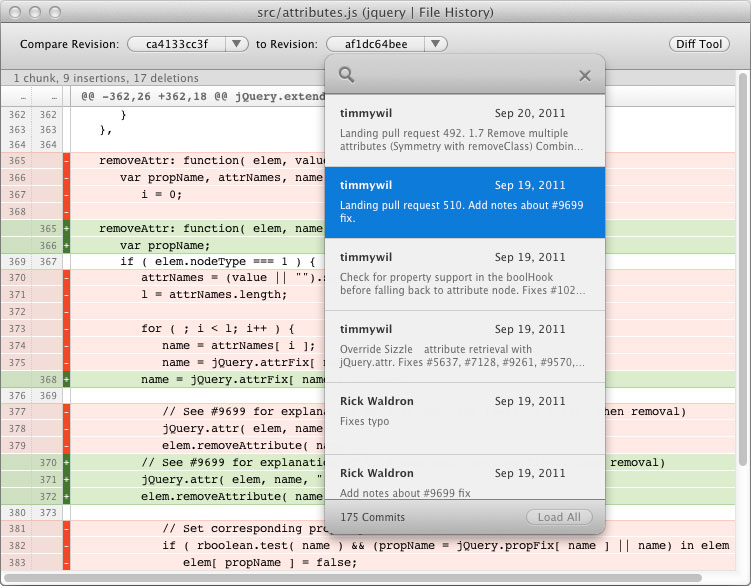
Task: Select the boolHook property support commit
Action: 465,274
